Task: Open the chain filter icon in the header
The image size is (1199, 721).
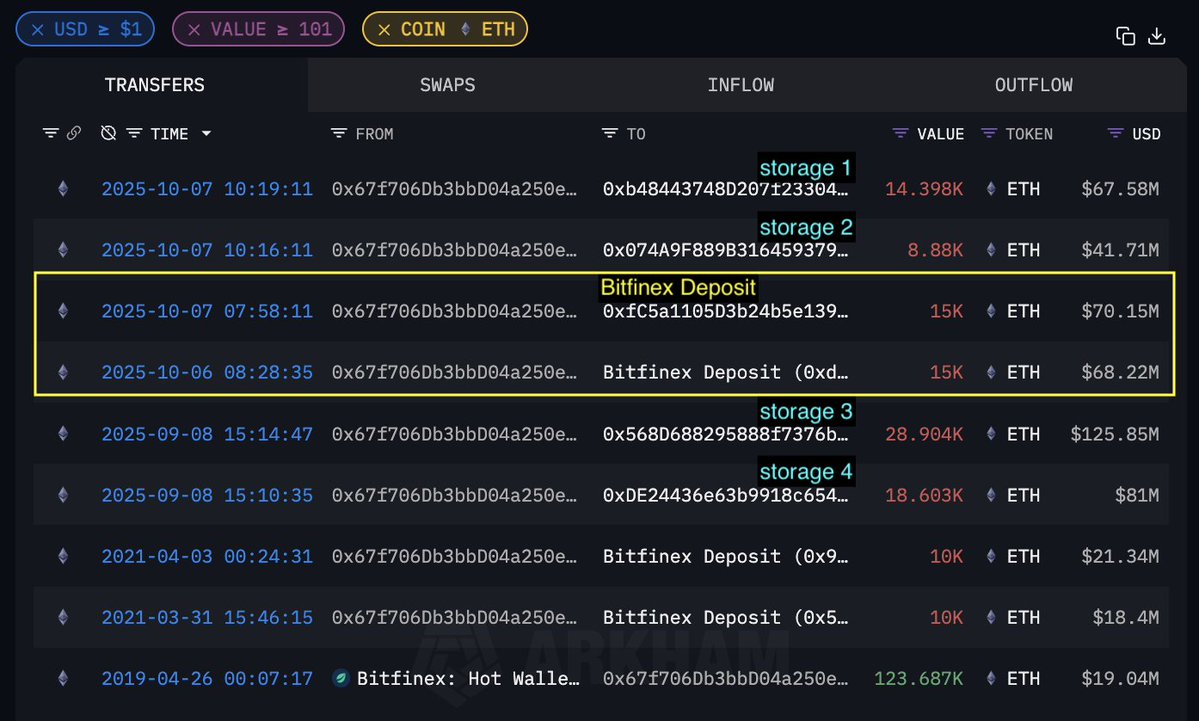Action: click(50, 133)
